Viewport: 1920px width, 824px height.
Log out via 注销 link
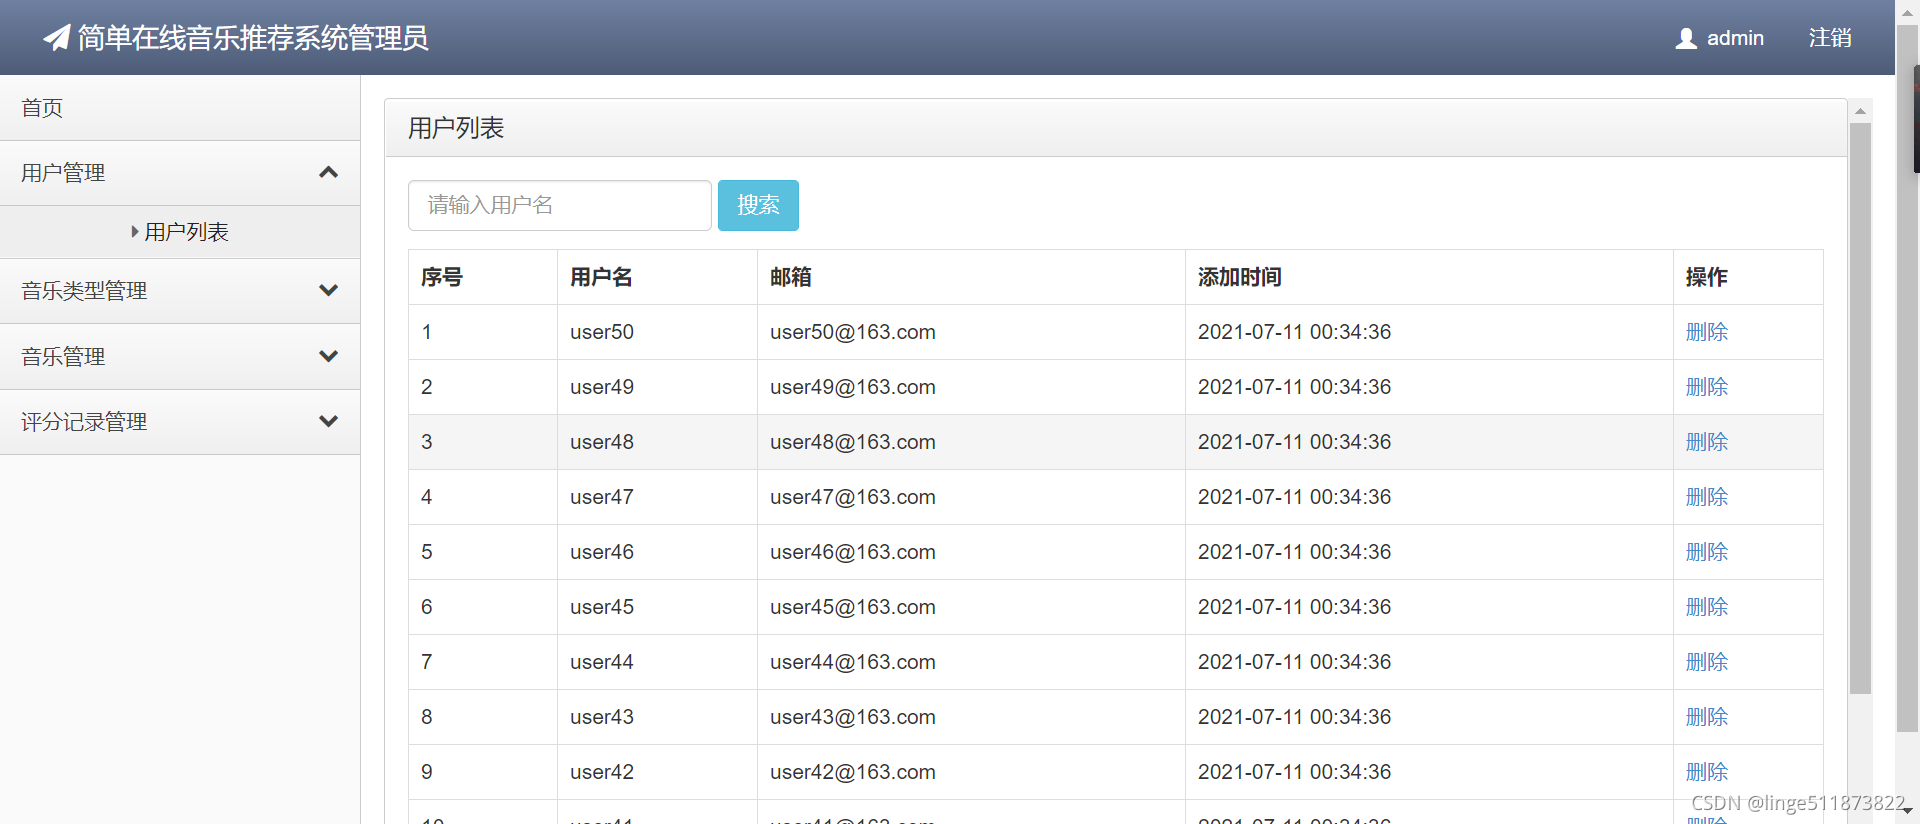[x=1830, y=38]
